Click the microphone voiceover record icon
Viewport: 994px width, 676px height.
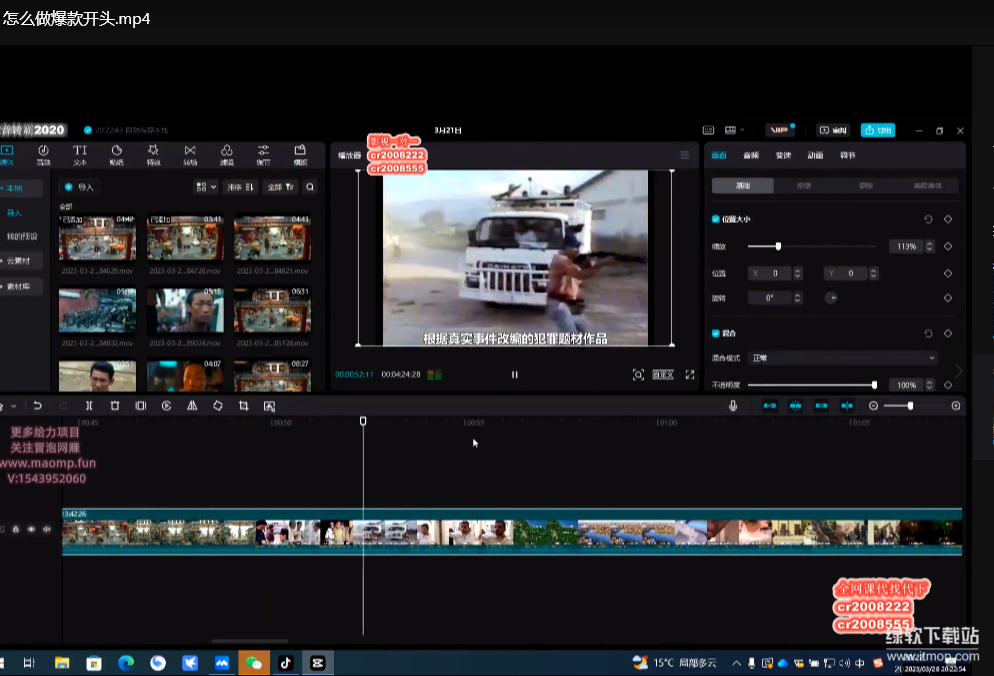tap(733, 406)
